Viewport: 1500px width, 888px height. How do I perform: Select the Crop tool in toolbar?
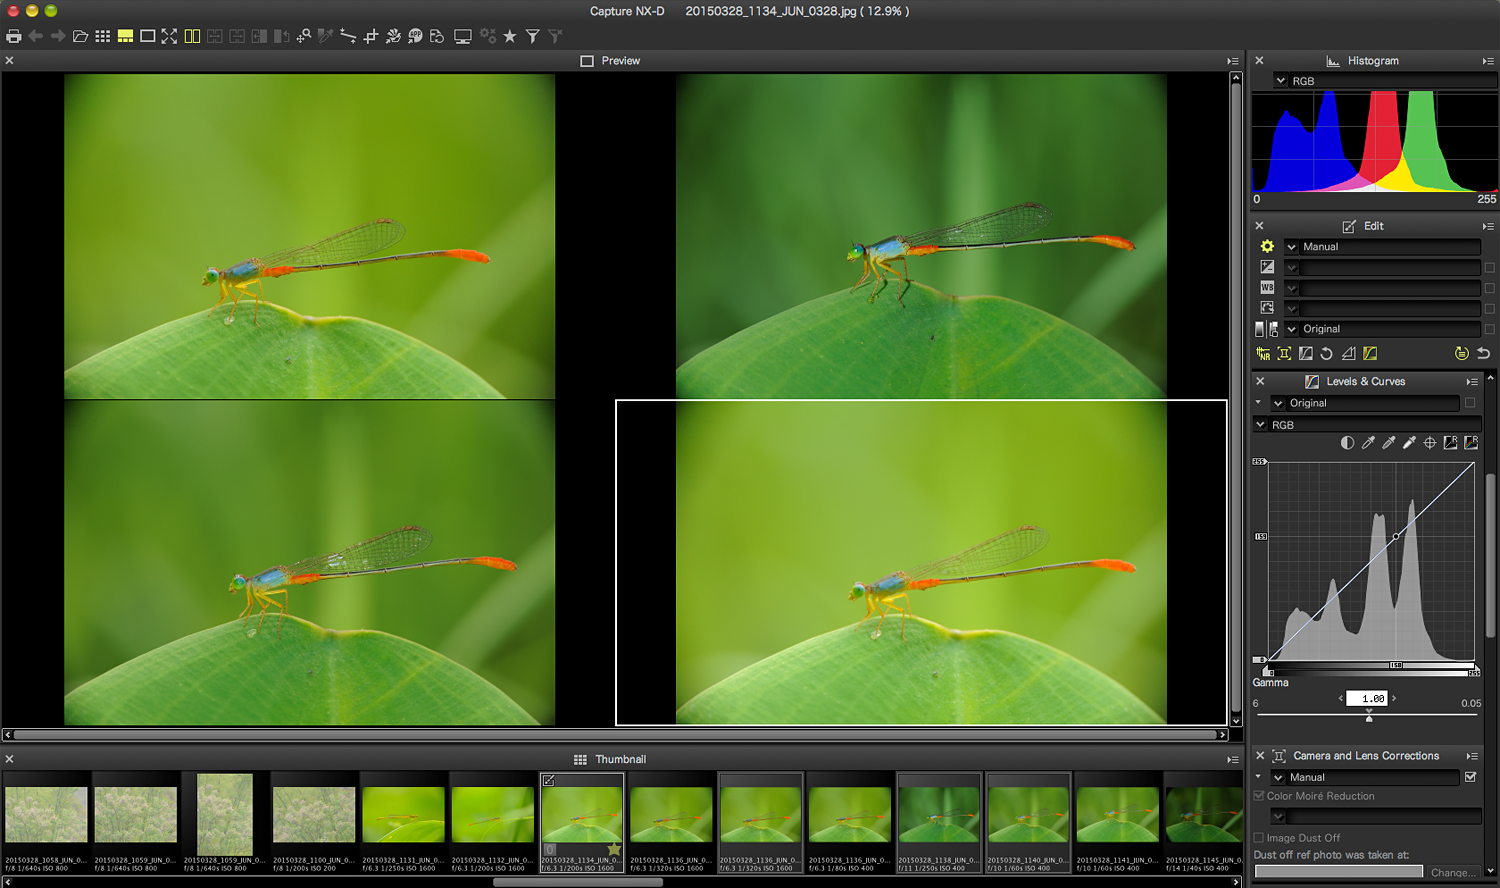pos(370,36)
